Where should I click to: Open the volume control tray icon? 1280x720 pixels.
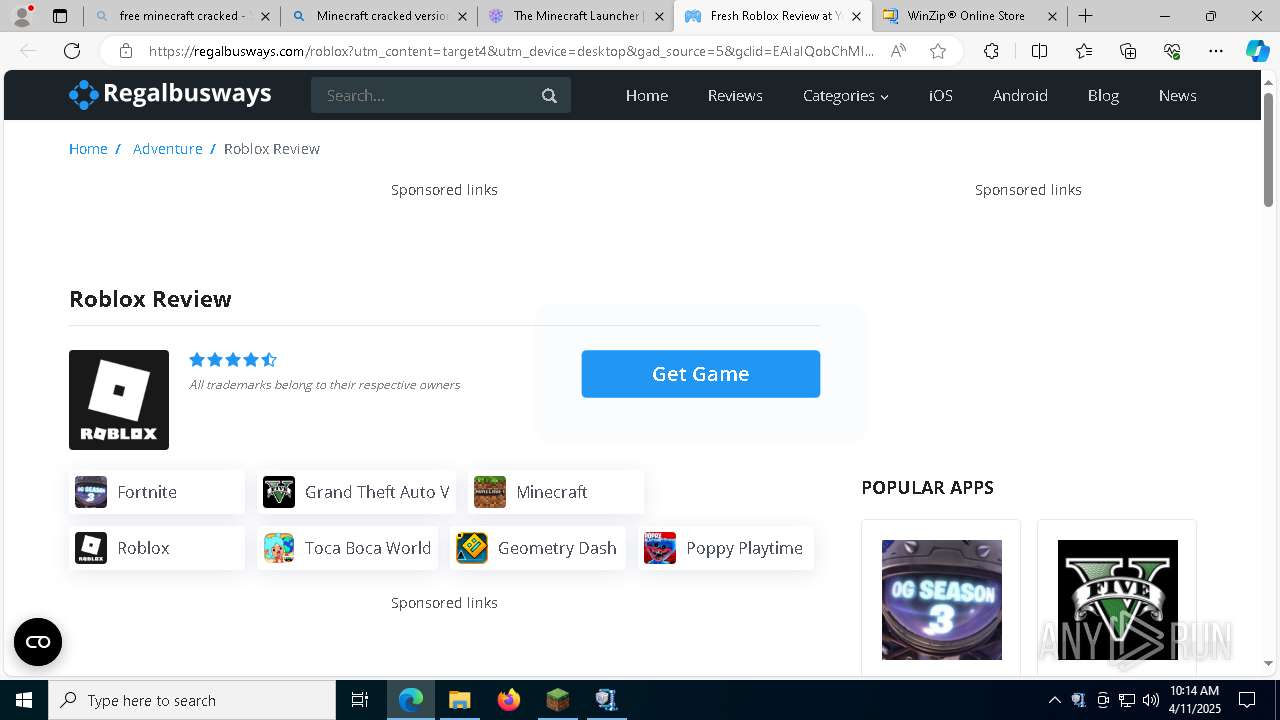[x=1150, y=700]
